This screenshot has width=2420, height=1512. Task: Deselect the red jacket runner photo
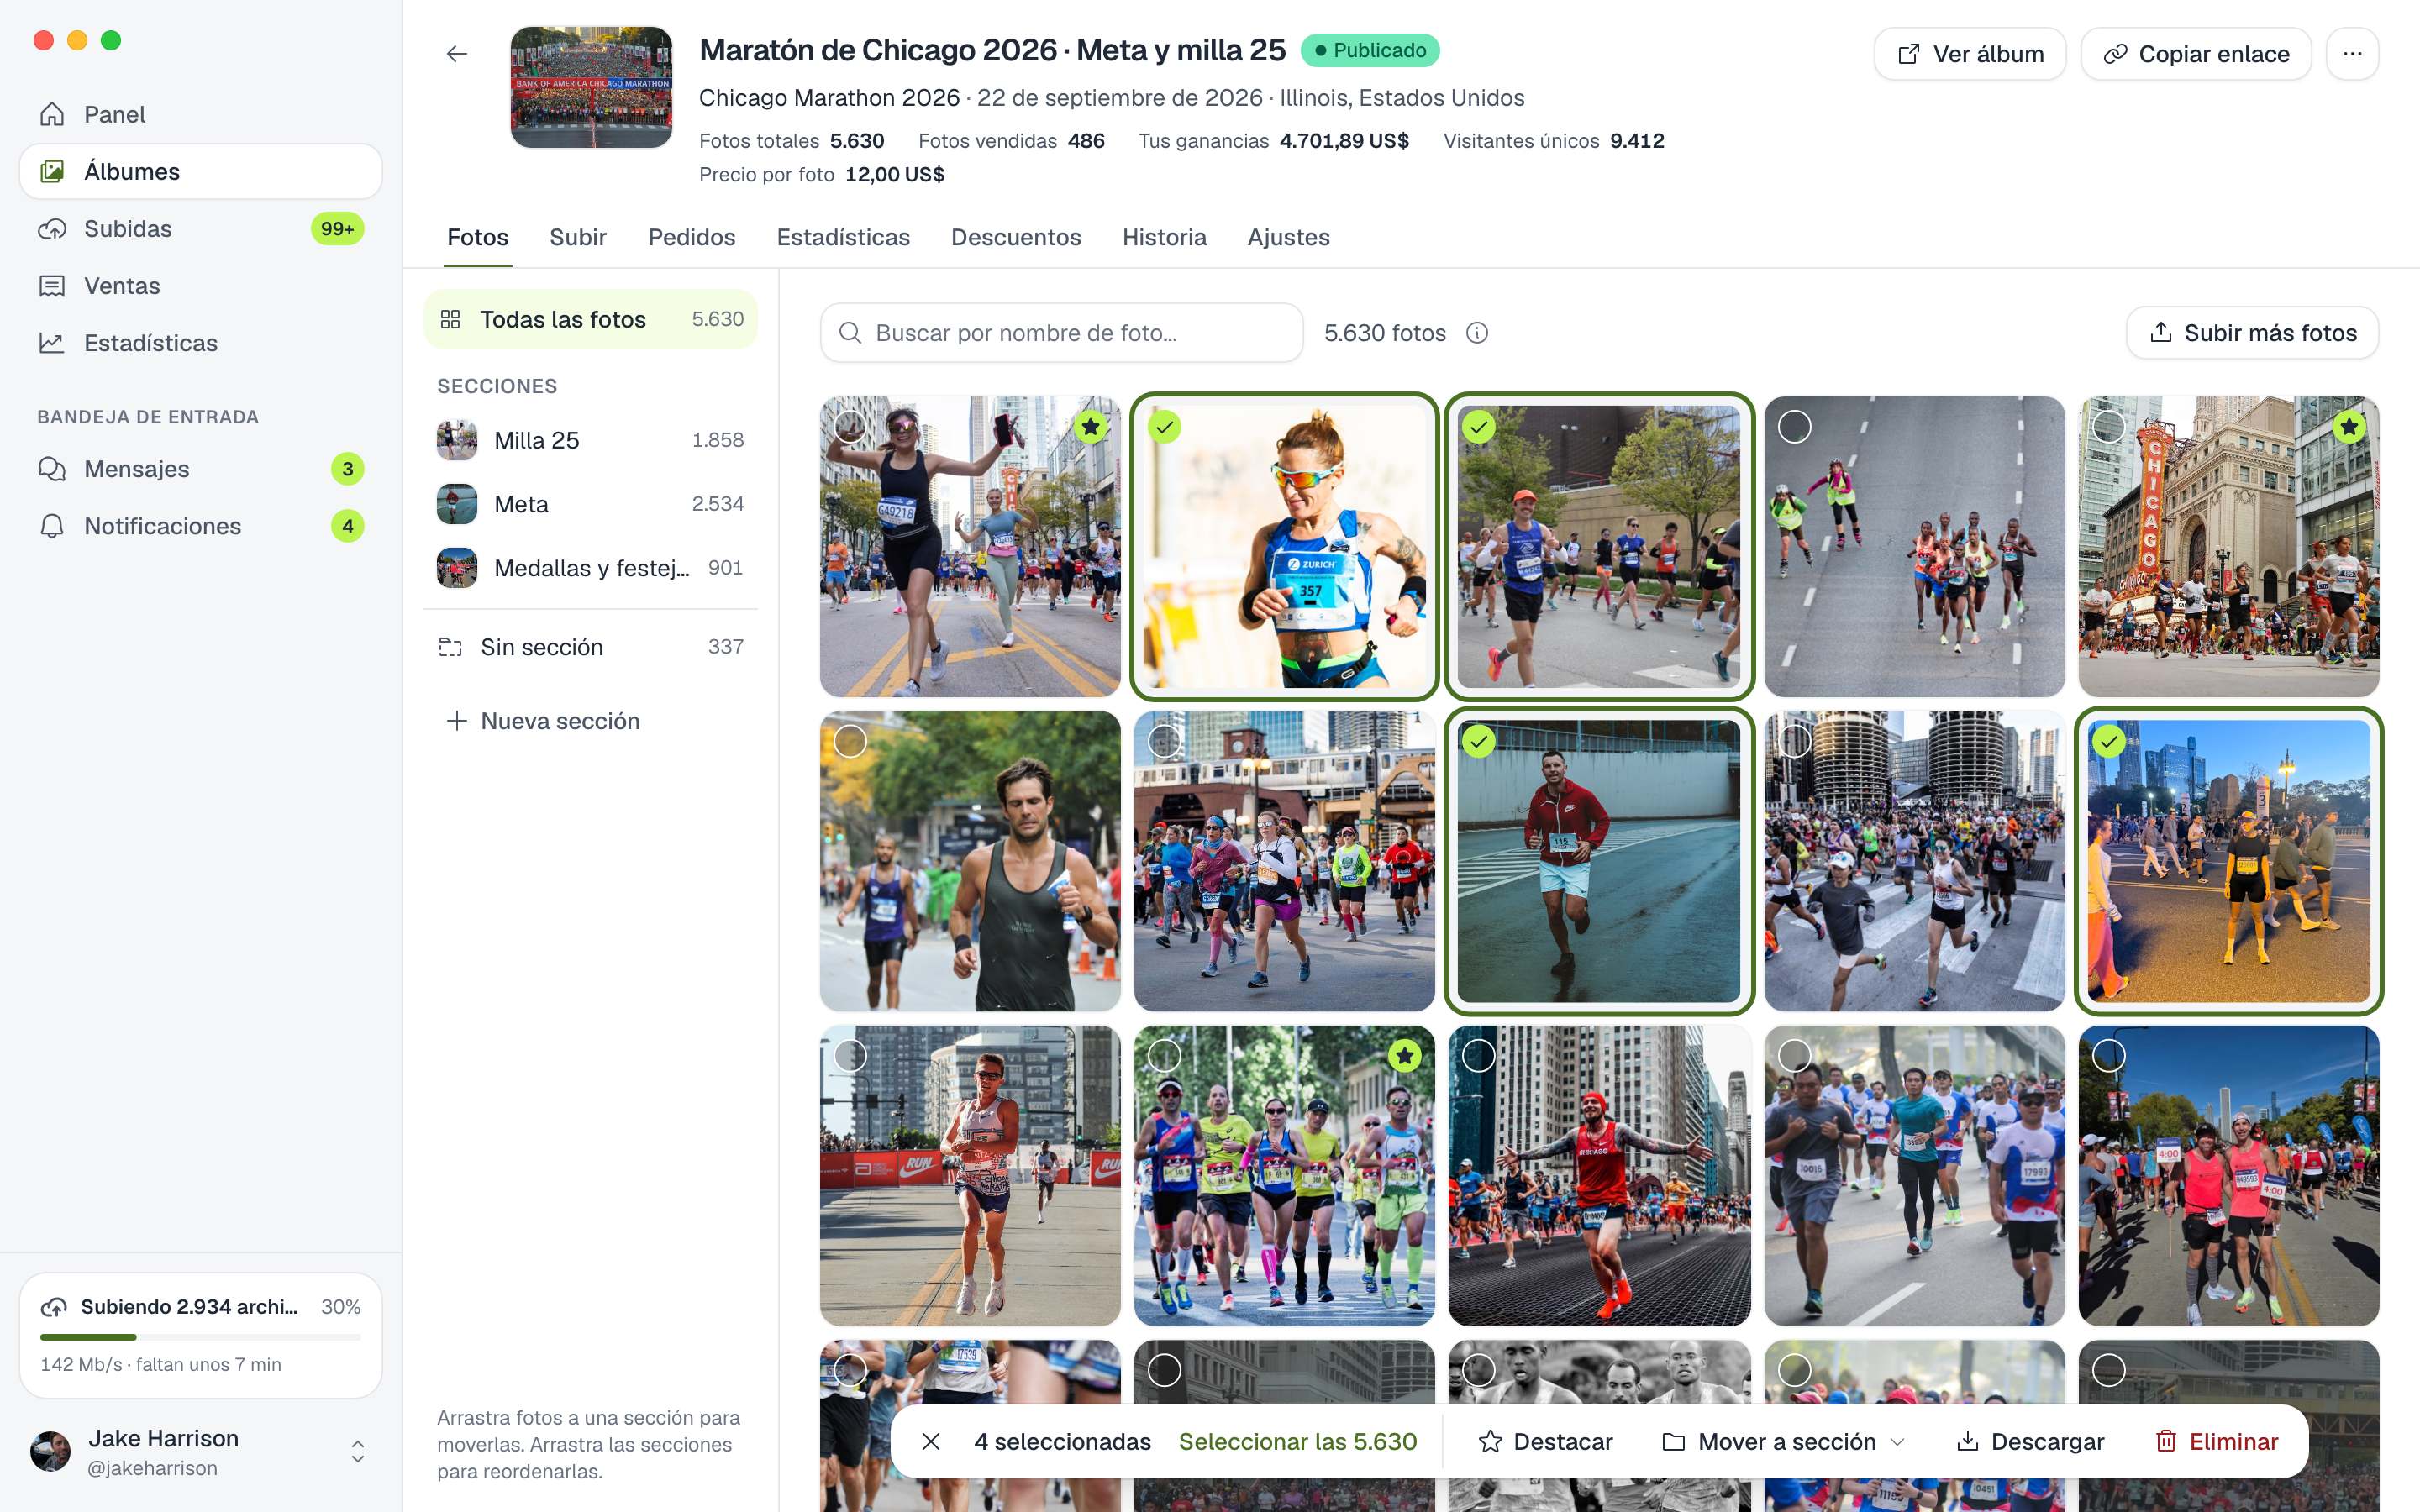(1478, 741)
